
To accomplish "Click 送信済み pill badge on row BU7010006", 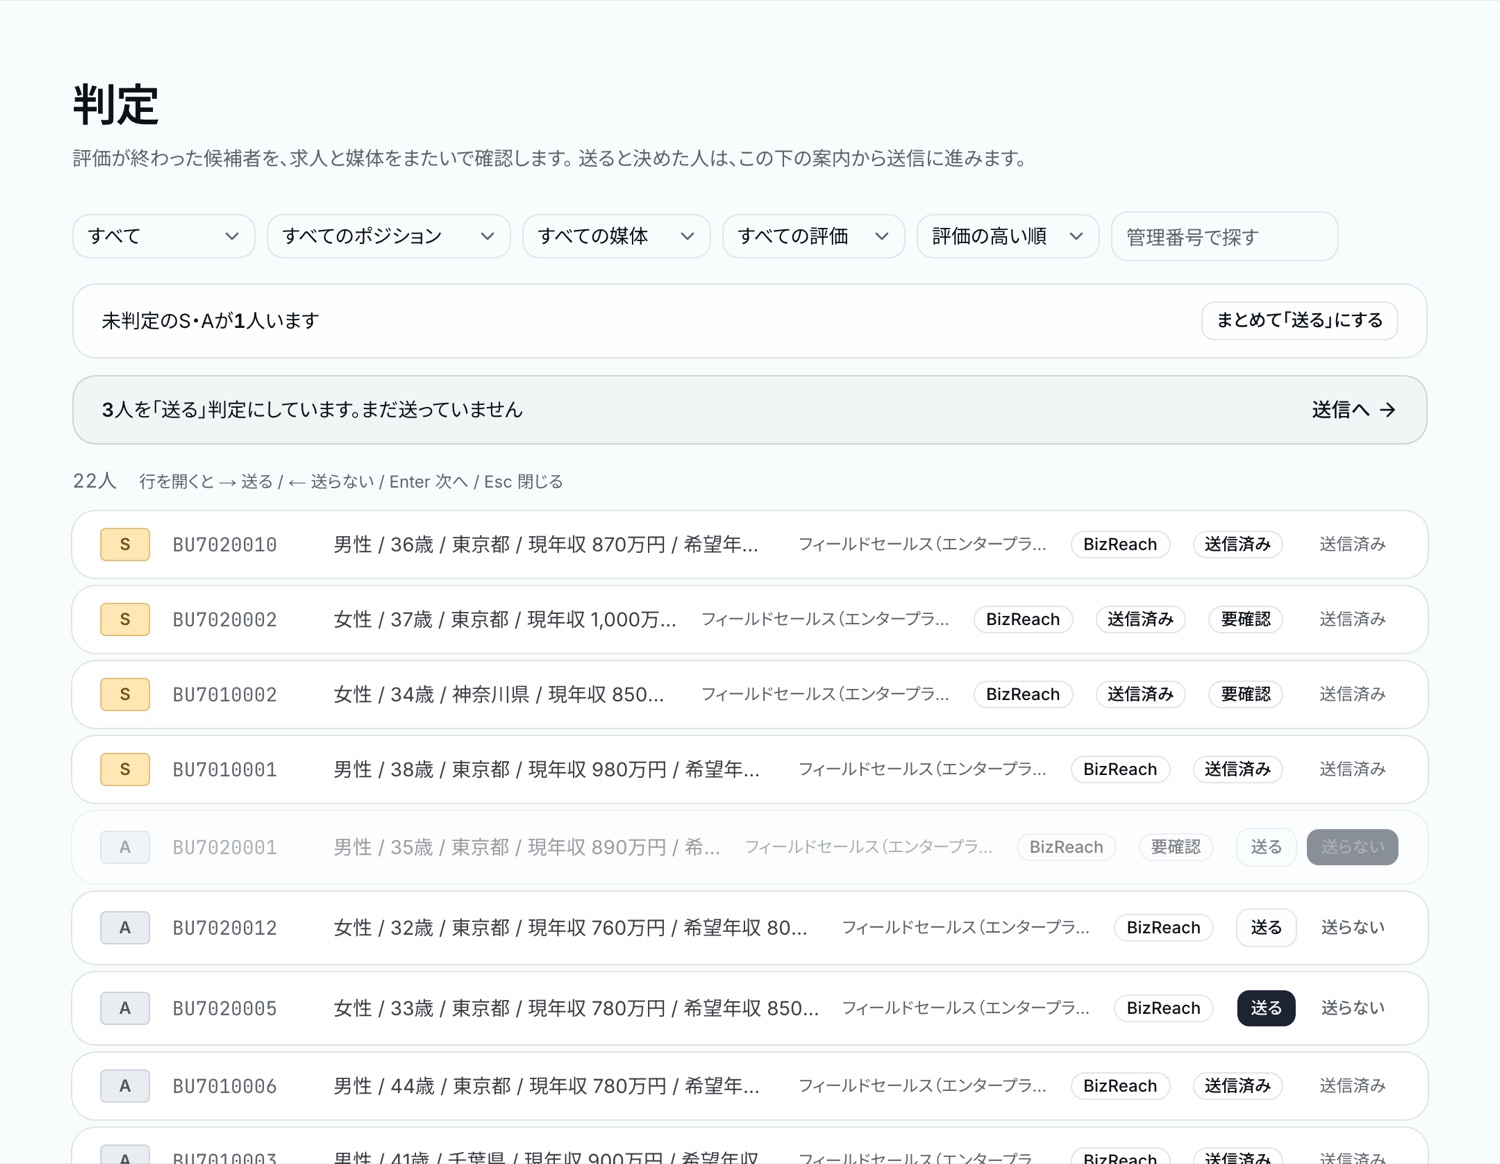I will (1238, 1086).
